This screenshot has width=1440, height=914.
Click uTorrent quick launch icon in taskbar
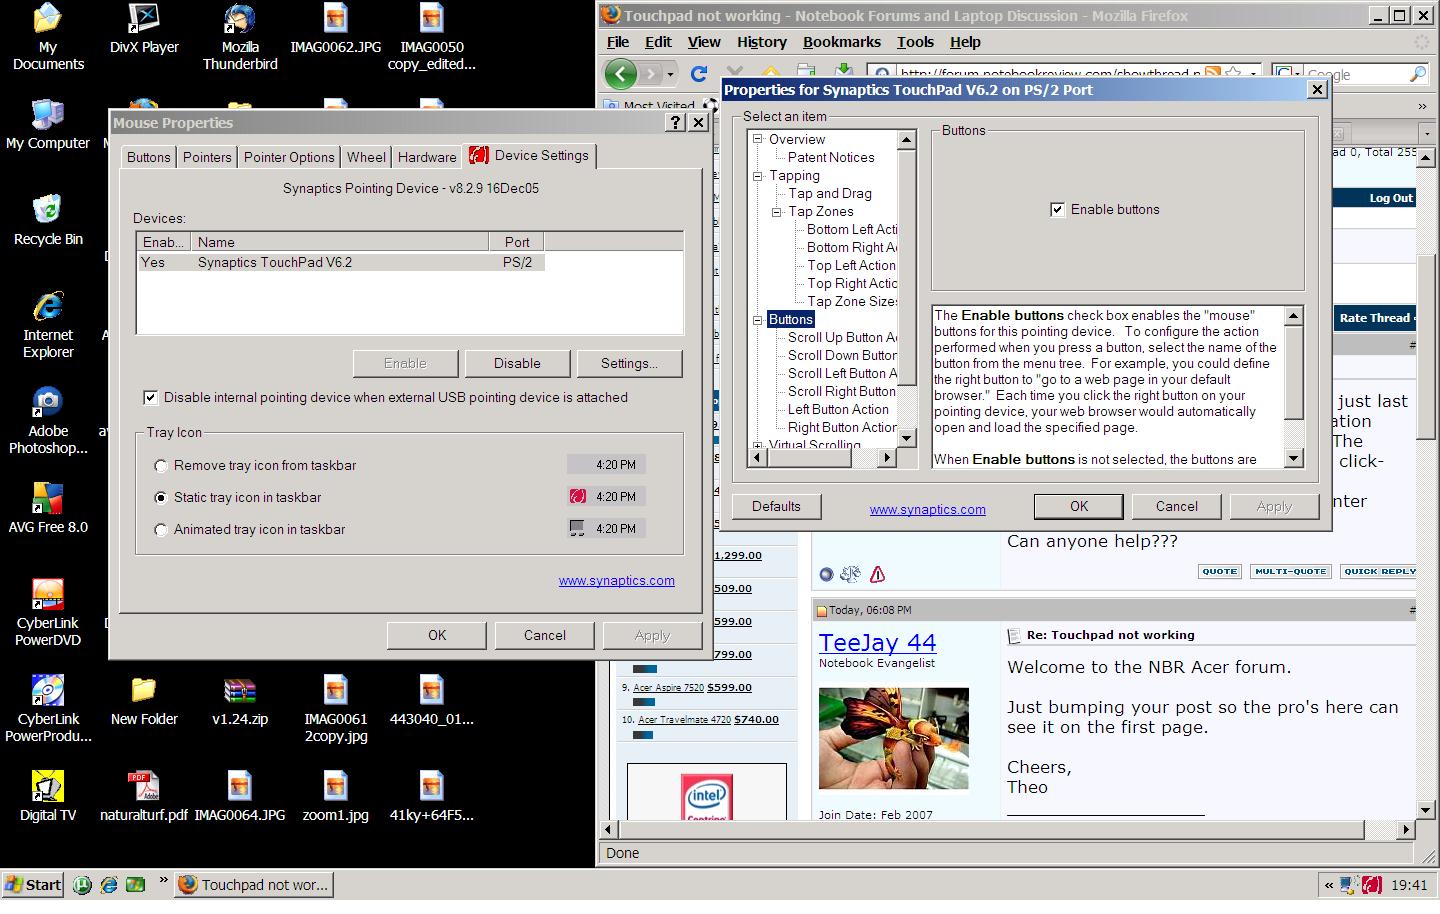[x=83, y=884]
